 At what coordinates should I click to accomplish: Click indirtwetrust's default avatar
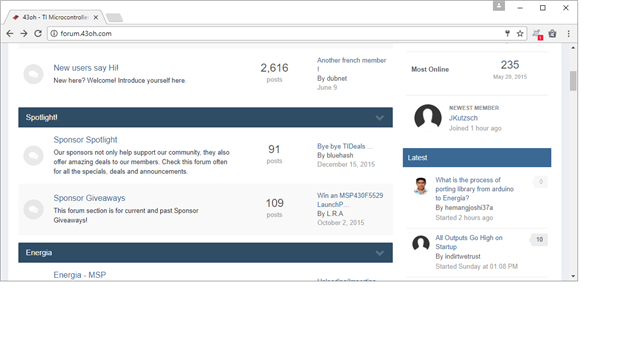[x=421, y=244]
